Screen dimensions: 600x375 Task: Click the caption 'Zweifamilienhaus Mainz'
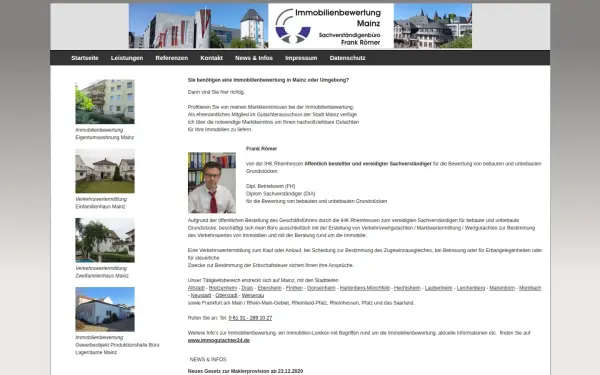click(102, 276)
